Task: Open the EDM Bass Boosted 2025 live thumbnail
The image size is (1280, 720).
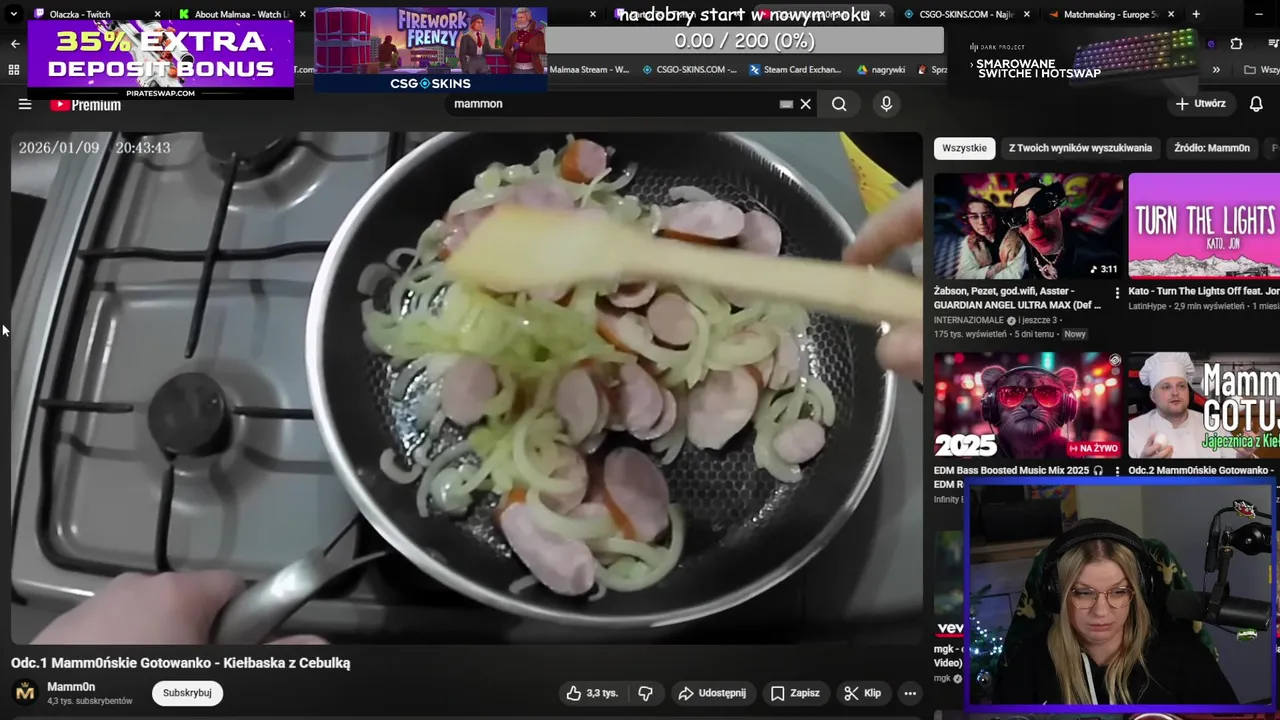Action: [1028, 405]
